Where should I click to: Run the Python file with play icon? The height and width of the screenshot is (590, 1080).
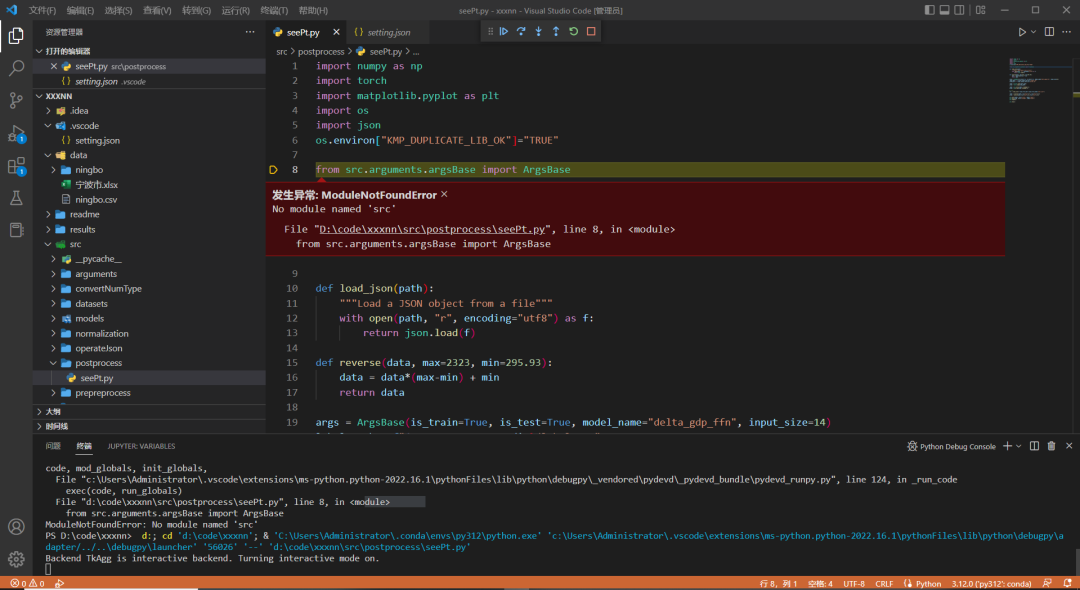pyautogui.click(x=1022, y=32)
